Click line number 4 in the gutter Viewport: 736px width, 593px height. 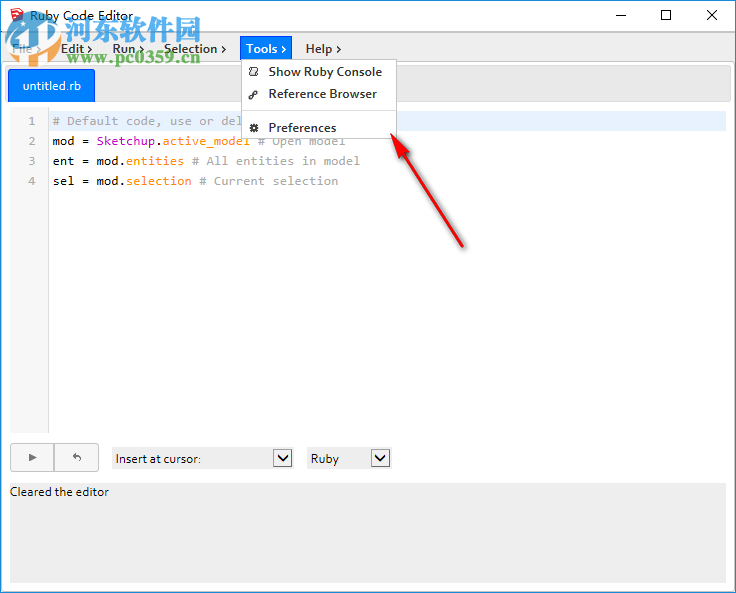pos(31,181)
